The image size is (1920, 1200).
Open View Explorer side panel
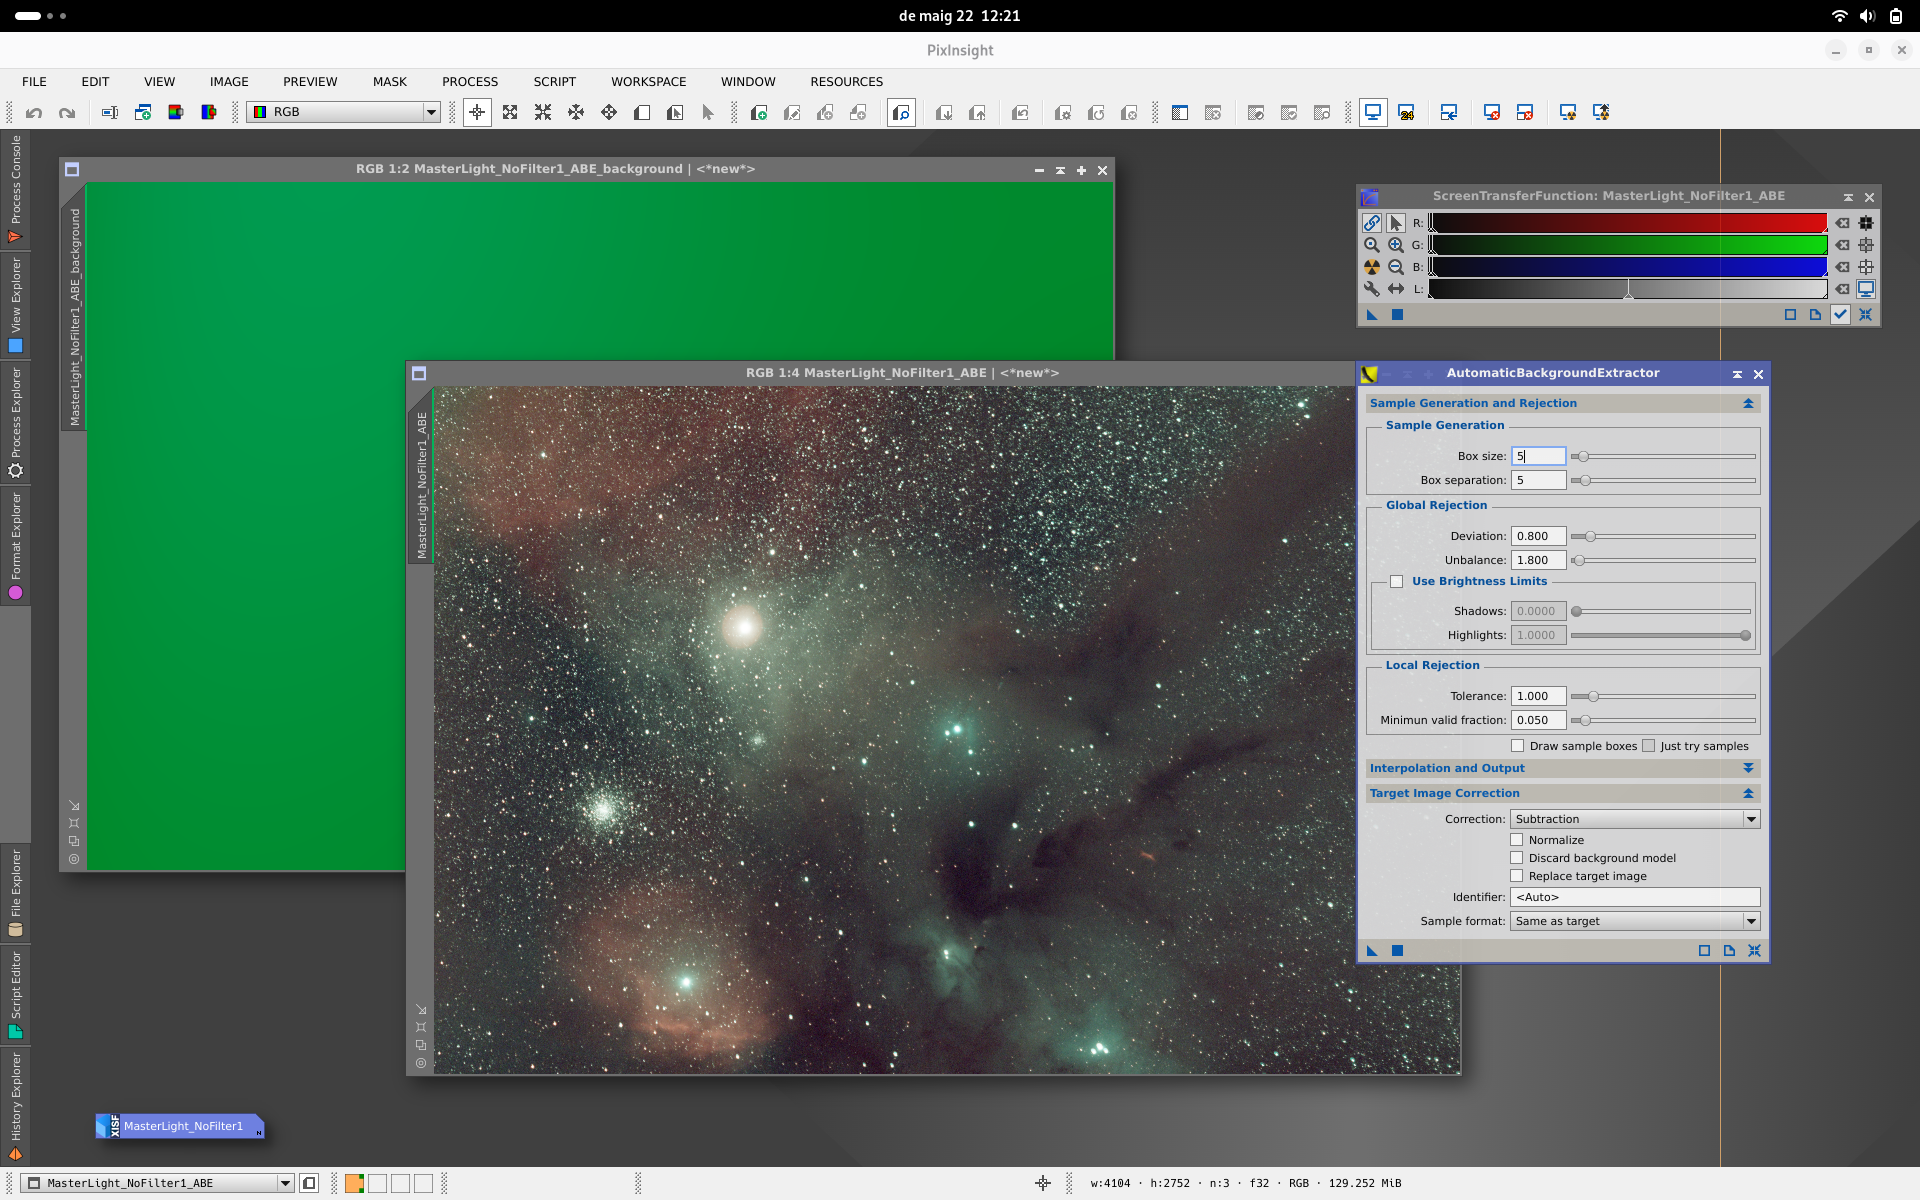tap(15, 305)
